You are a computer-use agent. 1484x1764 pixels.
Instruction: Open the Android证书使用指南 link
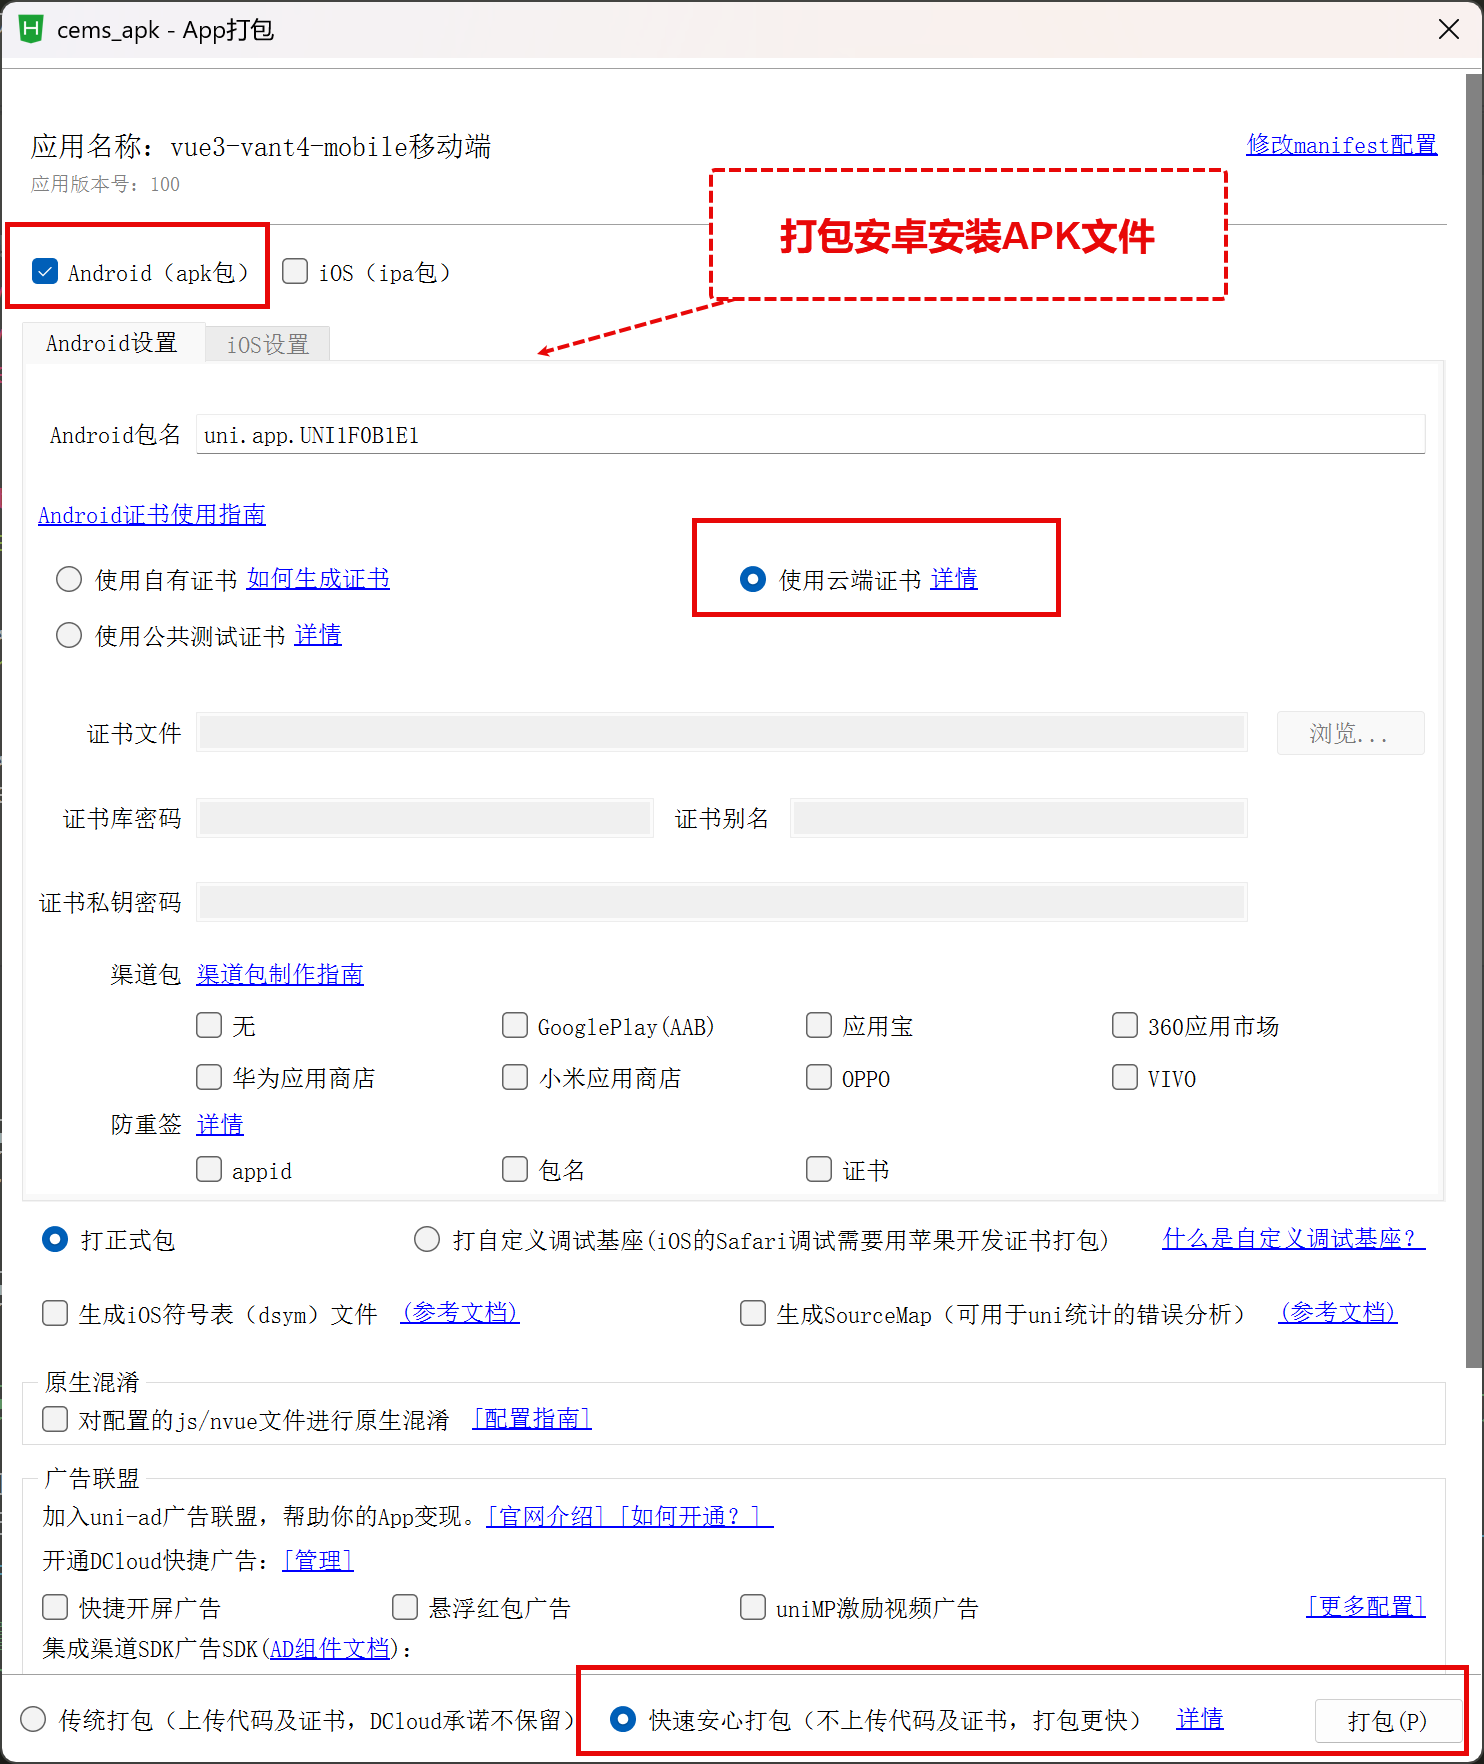(x=152, y=515)
